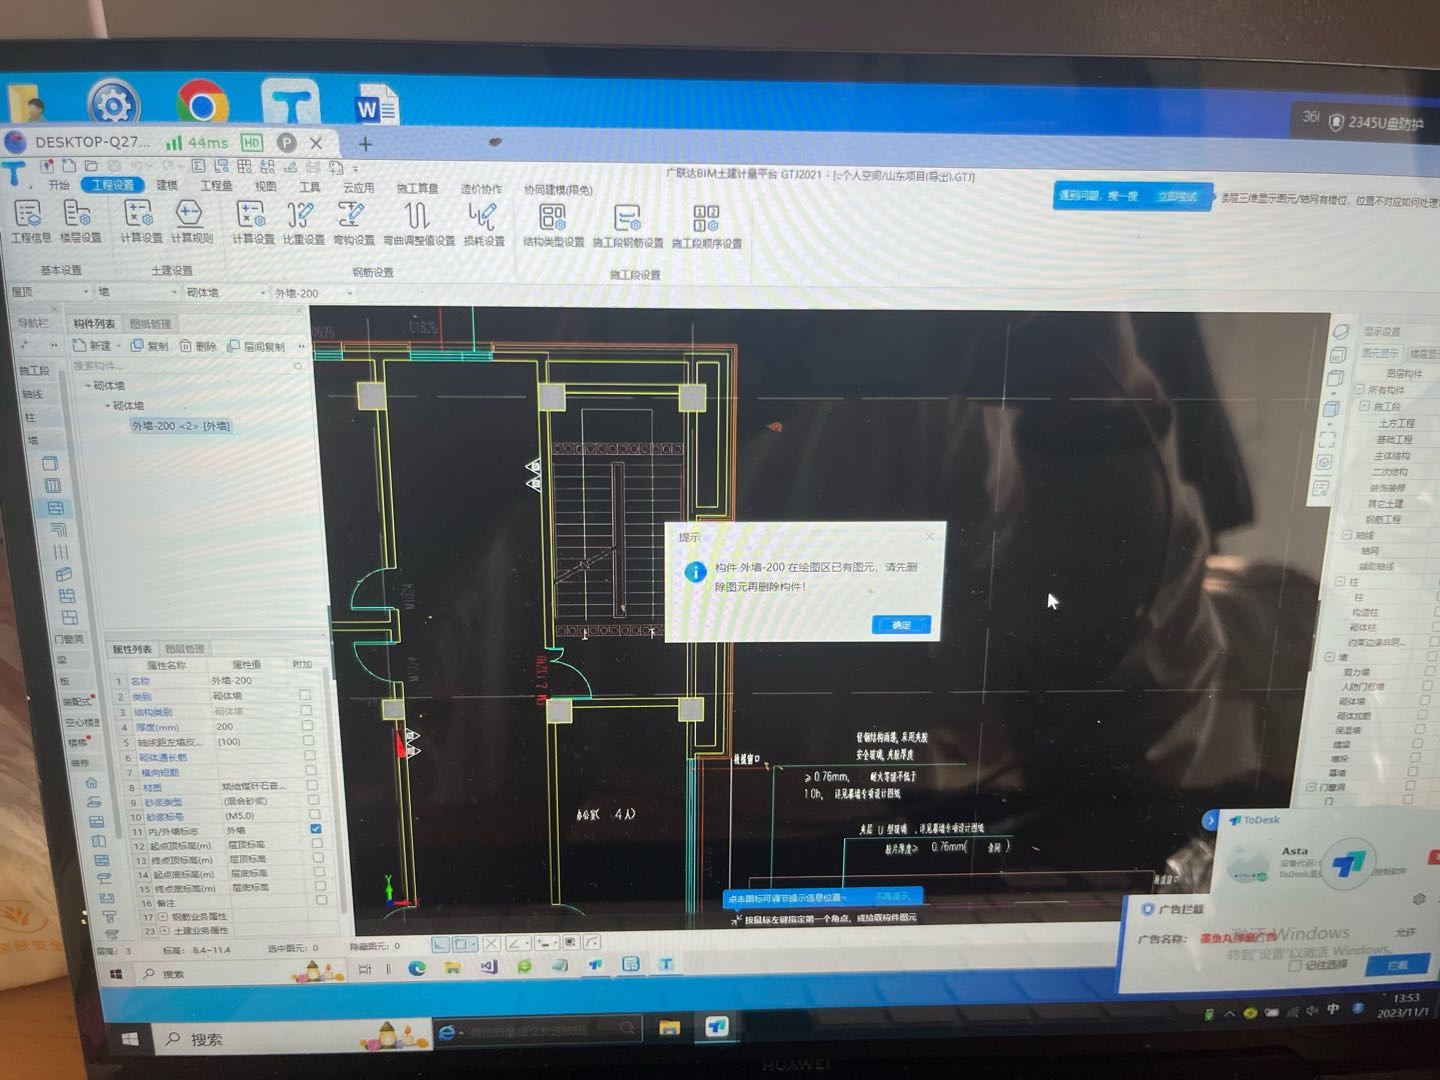The image size is (1440, 1080).
Task: Switch to the 图纸管理 tab
Action: click(150, 323)
